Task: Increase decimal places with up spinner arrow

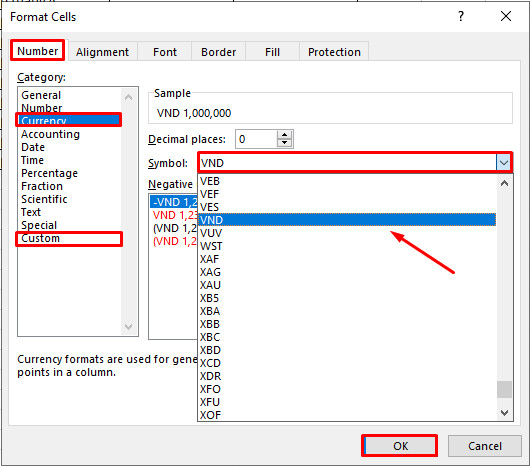Action: pyautogui.click(x=284, y=135)
